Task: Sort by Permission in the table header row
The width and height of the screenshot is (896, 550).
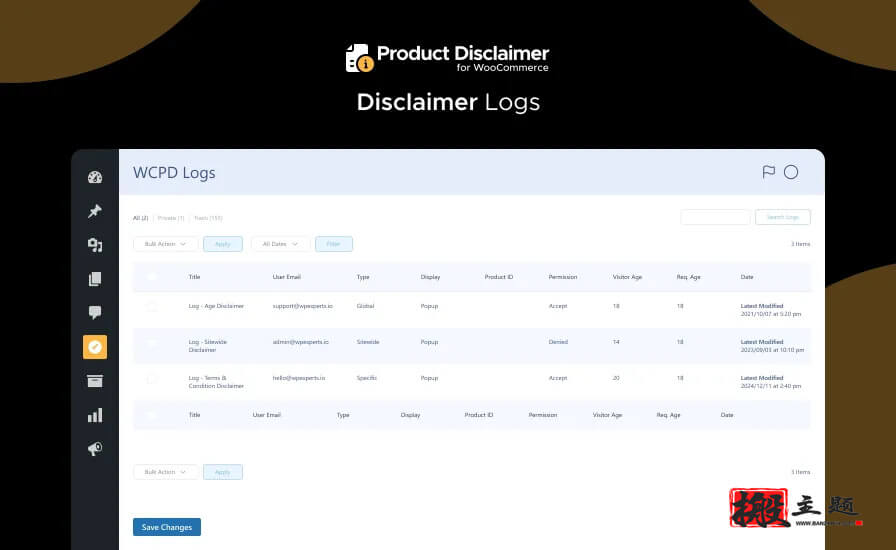Action: point(563,277)
